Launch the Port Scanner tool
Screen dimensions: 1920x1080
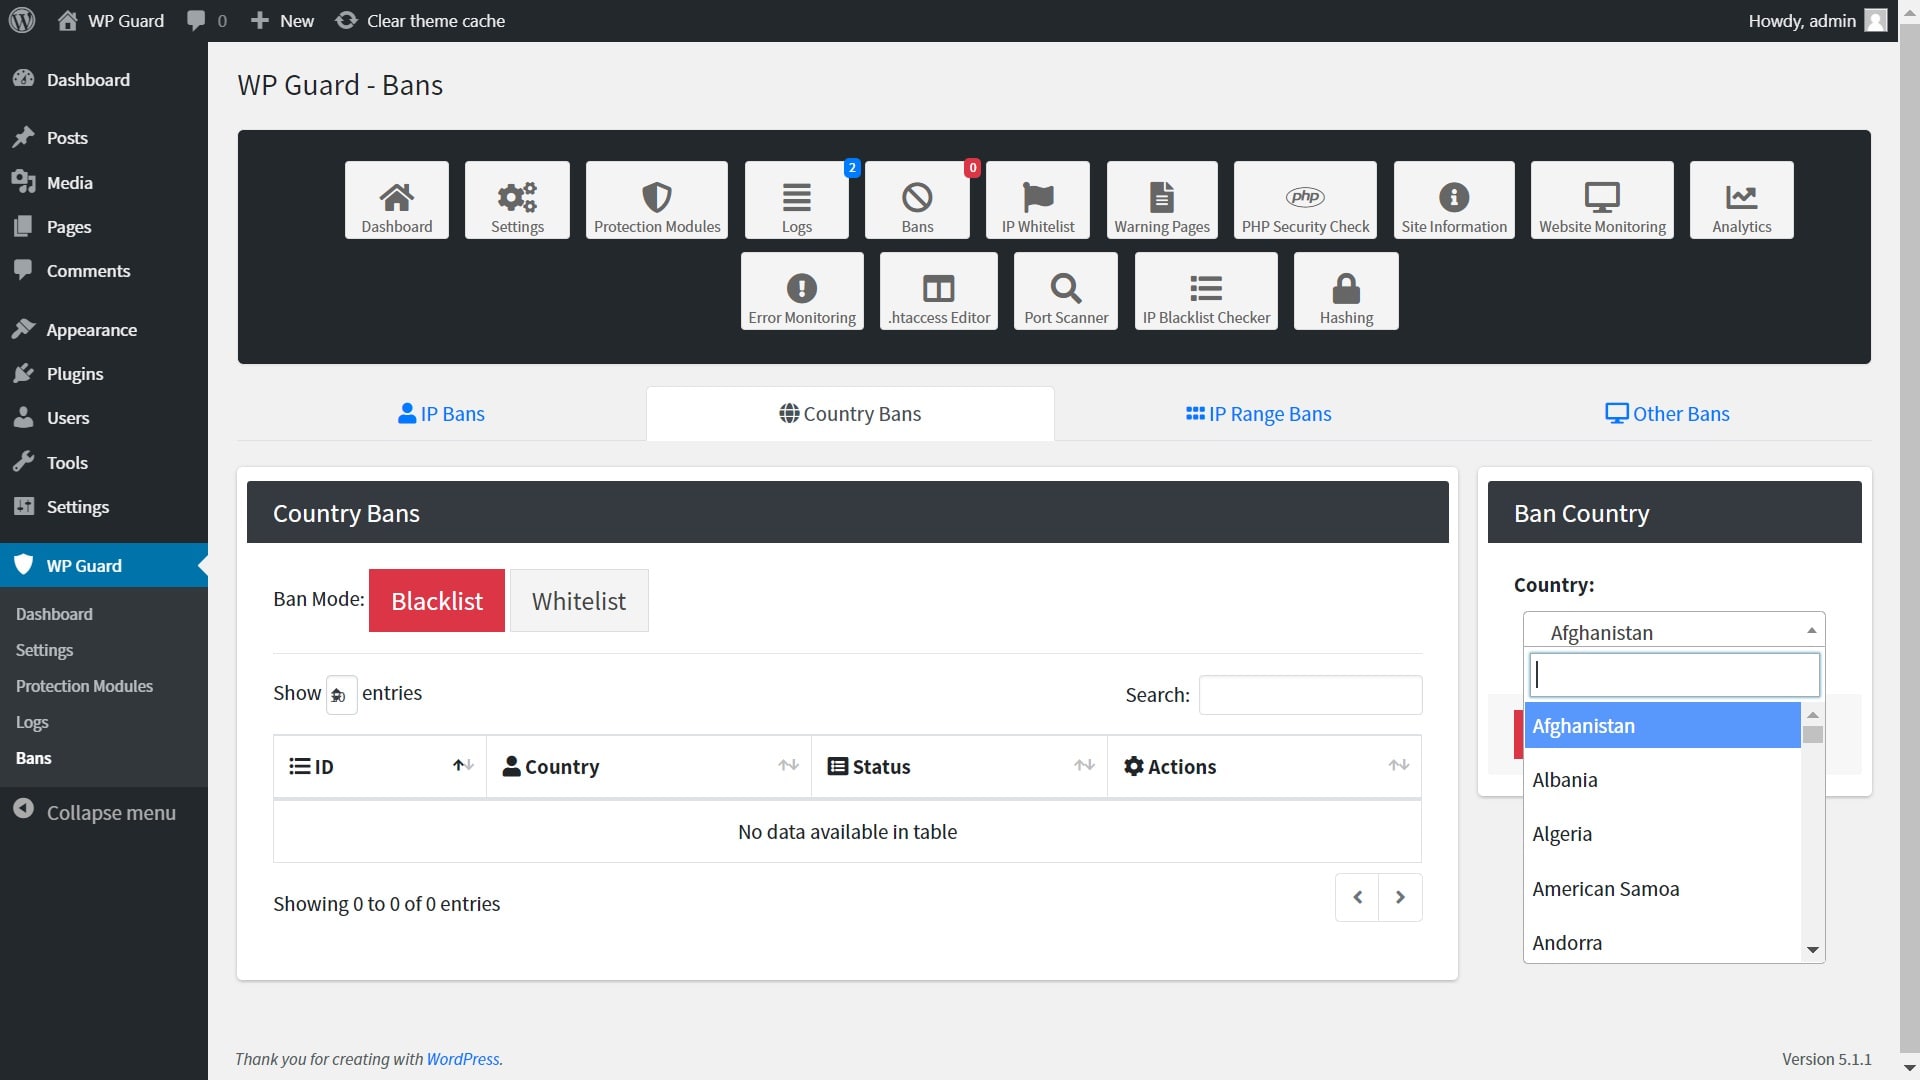(x=1065, y=290)
